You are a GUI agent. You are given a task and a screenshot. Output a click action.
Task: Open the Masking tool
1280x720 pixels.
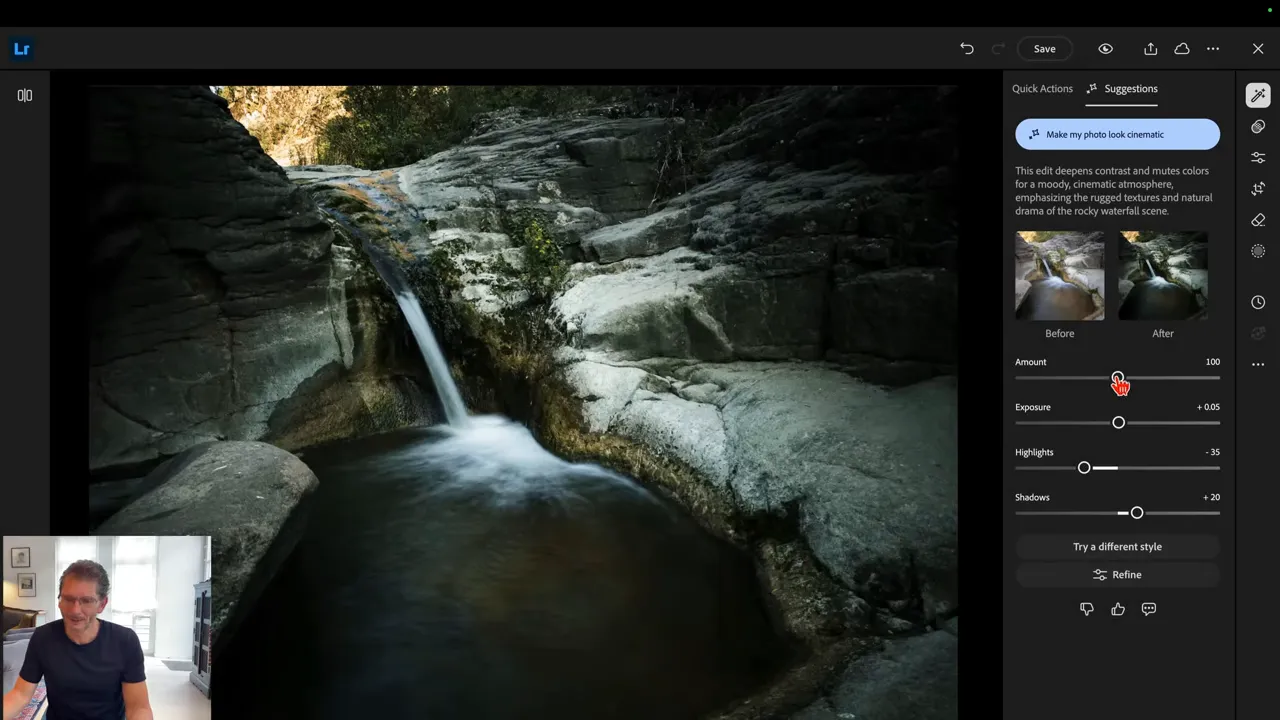coord(1258,251)
